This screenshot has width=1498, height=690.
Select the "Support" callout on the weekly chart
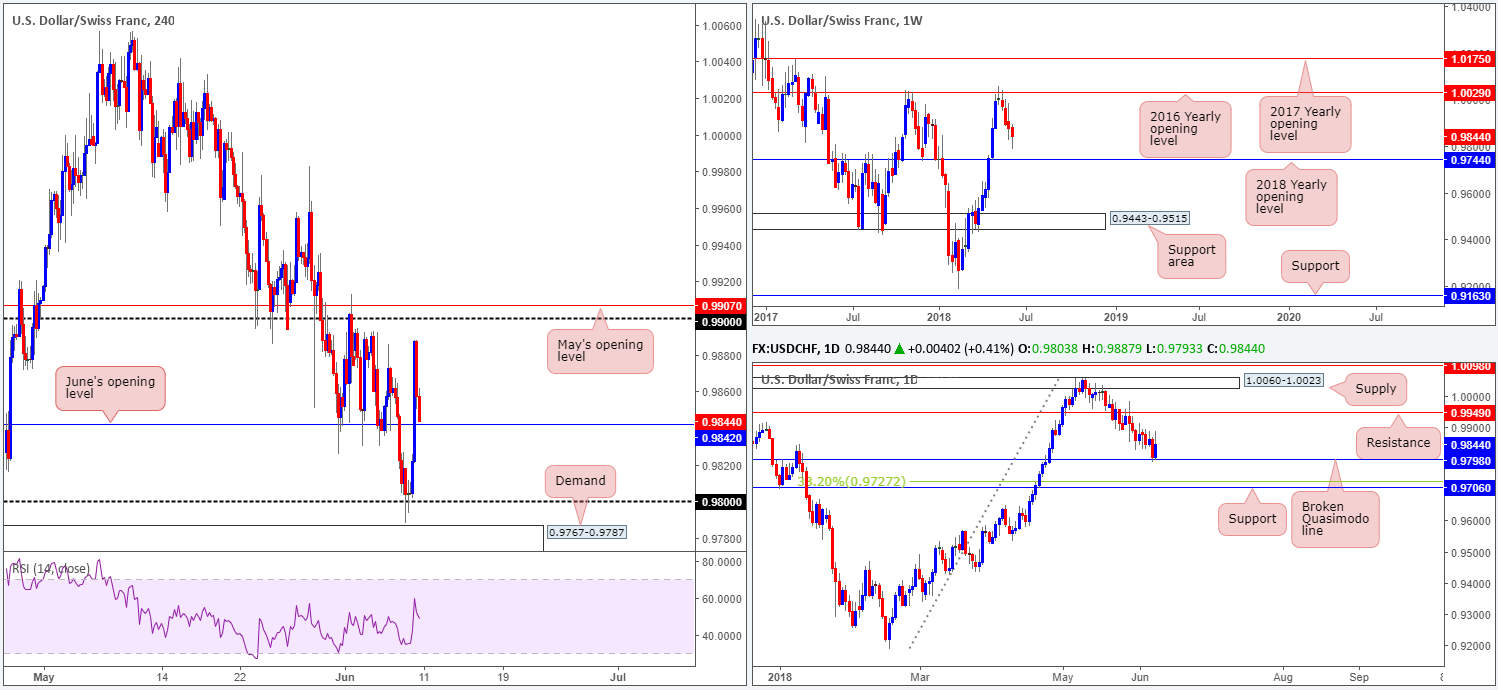(x=1314, y=267)
